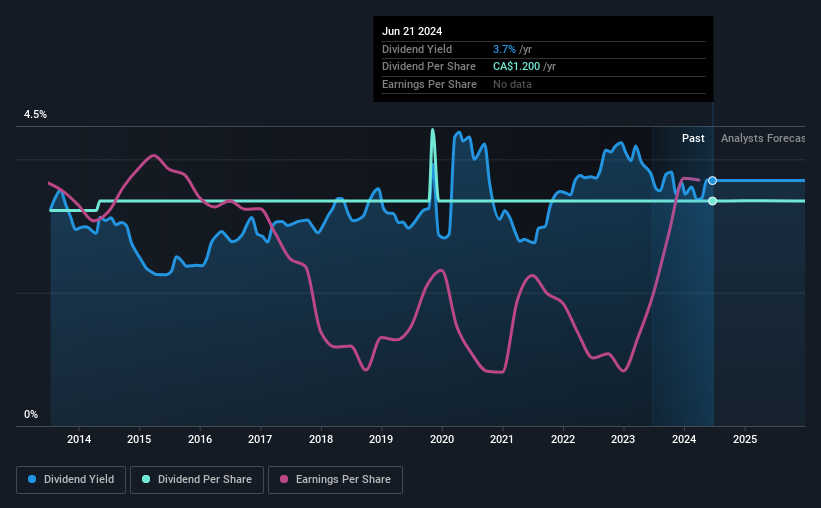The height and width of the screenshot is (508, 821).
Task: Click the blue Dividend Yield legend dot
Action: pyautogui.click(x=32, y=479)
